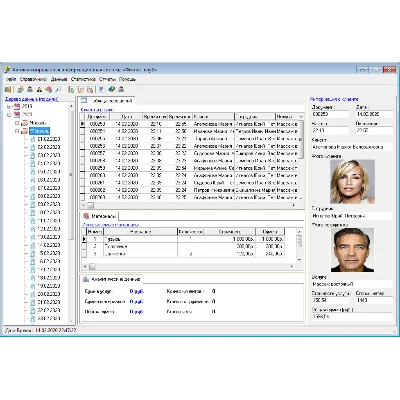Select visit row with document 000260
The width and height of the screenshot is (400, 400).
189,175
